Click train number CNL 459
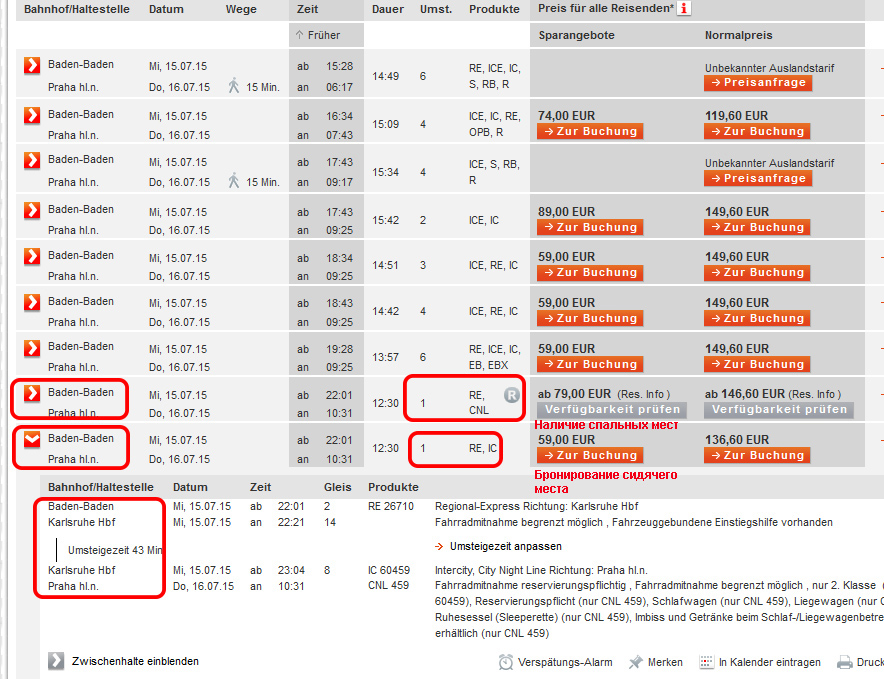 [388, 585]
